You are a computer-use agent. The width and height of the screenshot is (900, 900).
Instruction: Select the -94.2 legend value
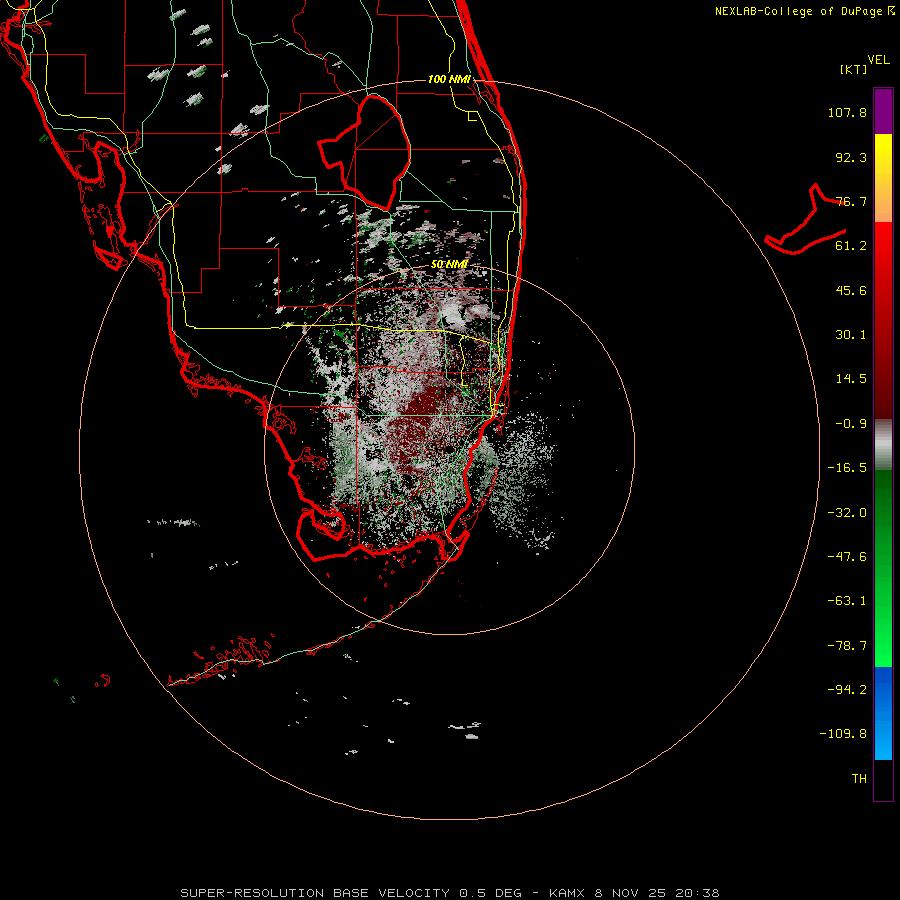pos(847,689)
